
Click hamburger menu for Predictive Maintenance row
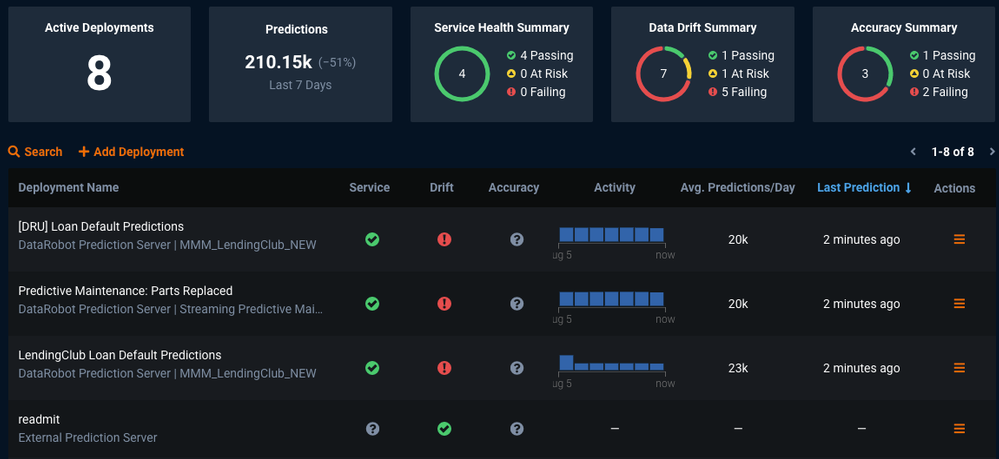point(959,304)
